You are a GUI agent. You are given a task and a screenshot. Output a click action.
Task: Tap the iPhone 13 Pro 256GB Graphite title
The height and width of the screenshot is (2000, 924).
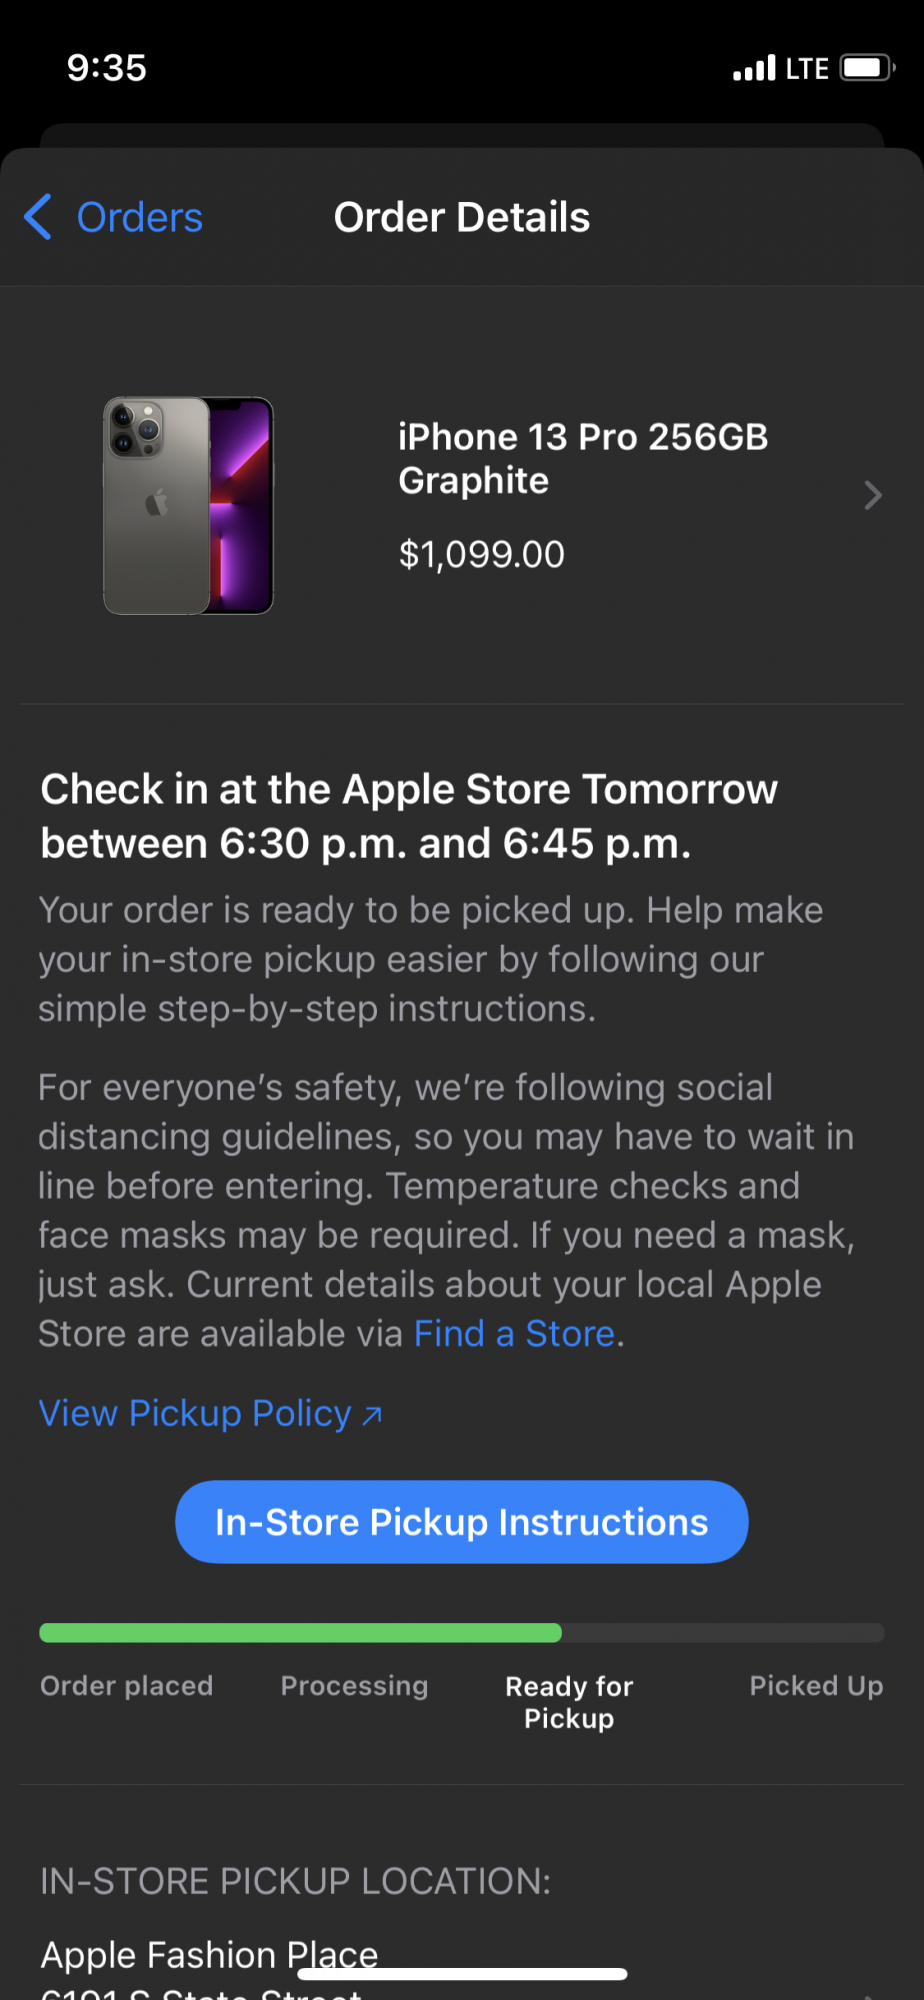(582, 458)
